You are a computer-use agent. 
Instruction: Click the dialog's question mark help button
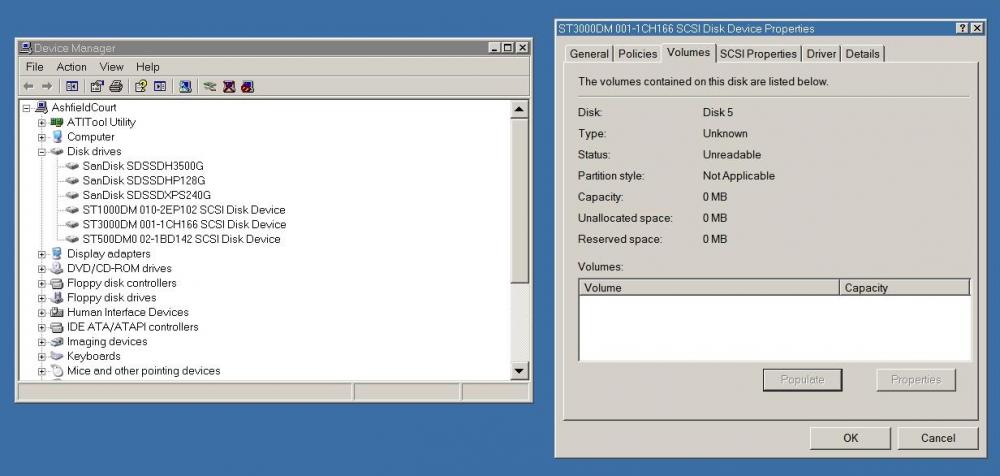pyautogui.click(x=962, y=29)
